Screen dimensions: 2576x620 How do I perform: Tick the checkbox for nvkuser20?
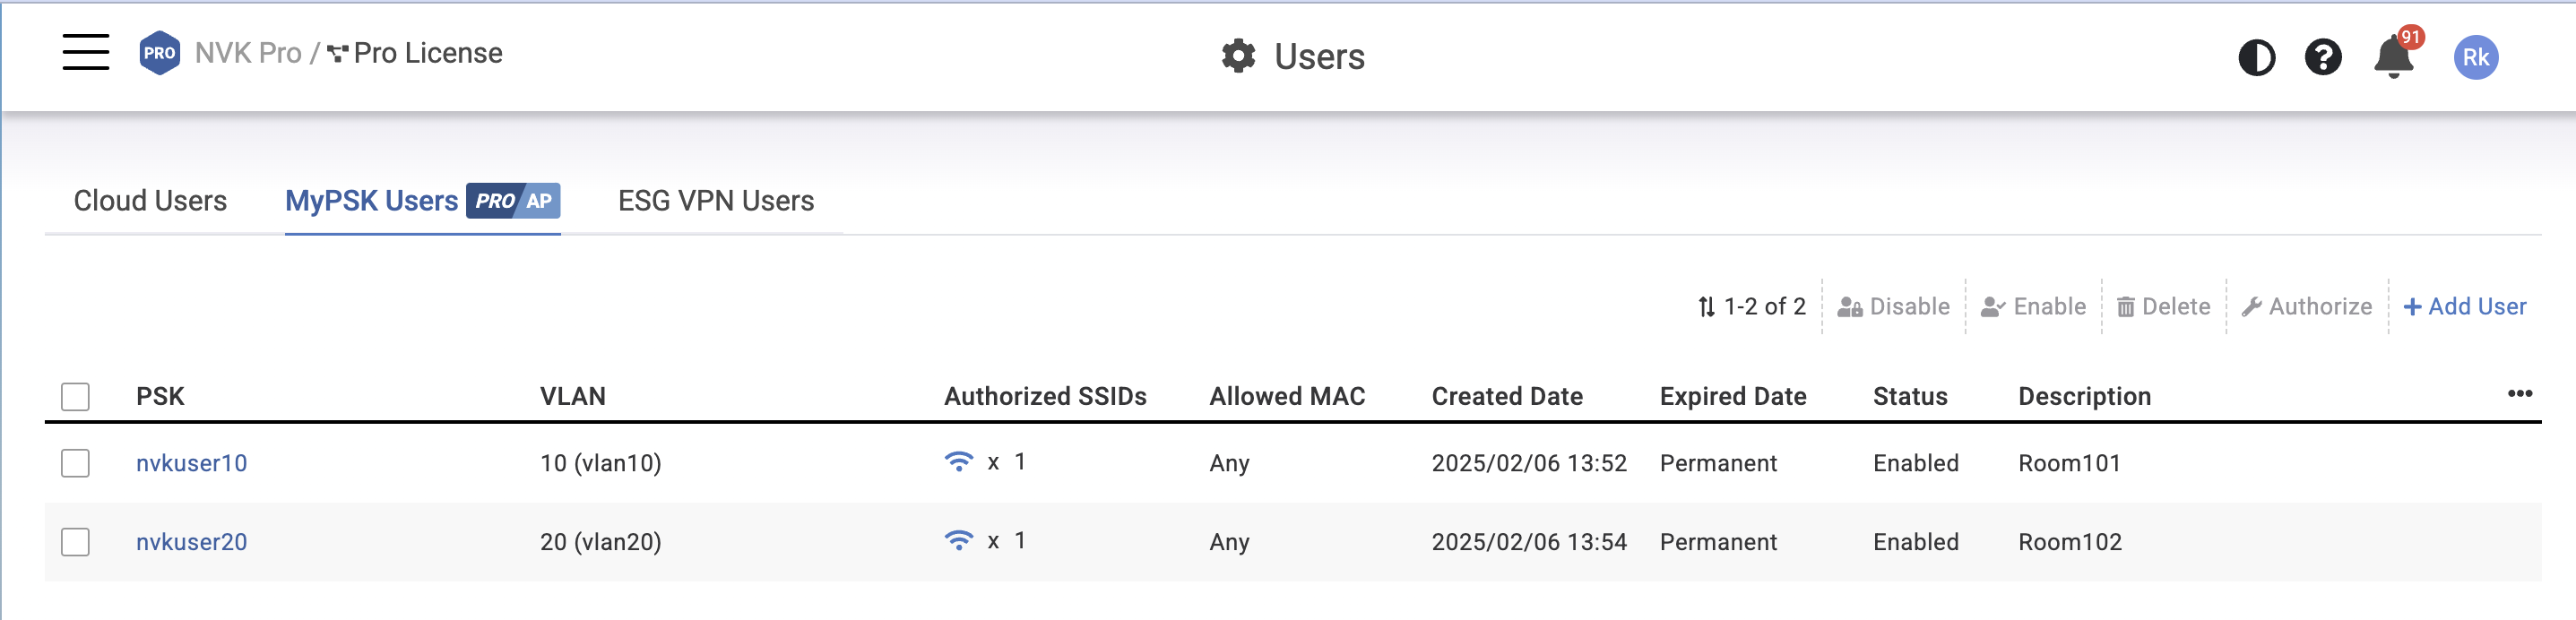point(75,542)
